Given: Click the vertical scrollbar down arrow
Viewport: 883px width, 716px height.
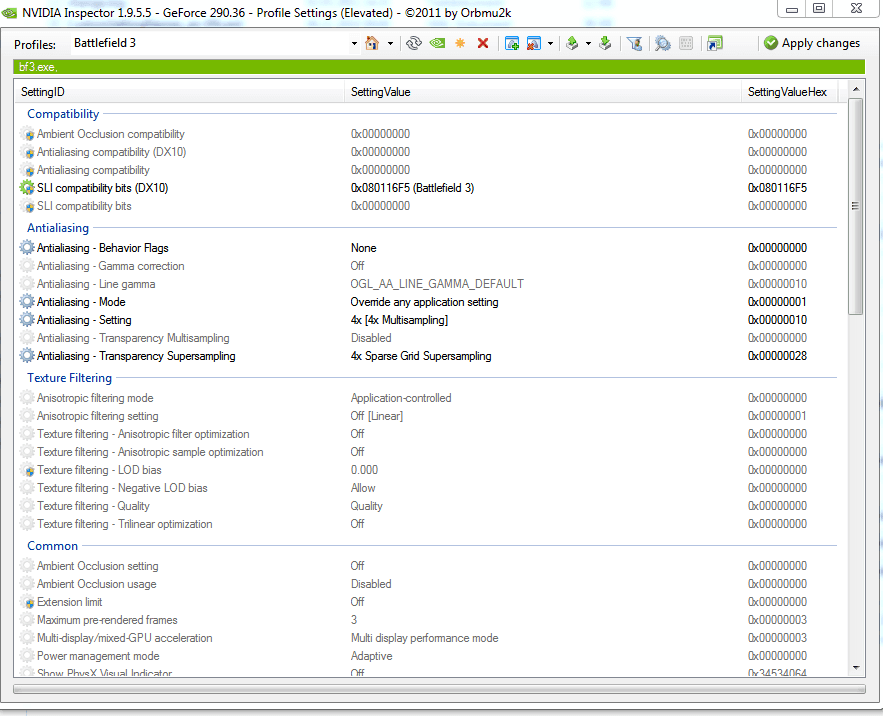Looking at the screenshot, I should click(856, 668).
